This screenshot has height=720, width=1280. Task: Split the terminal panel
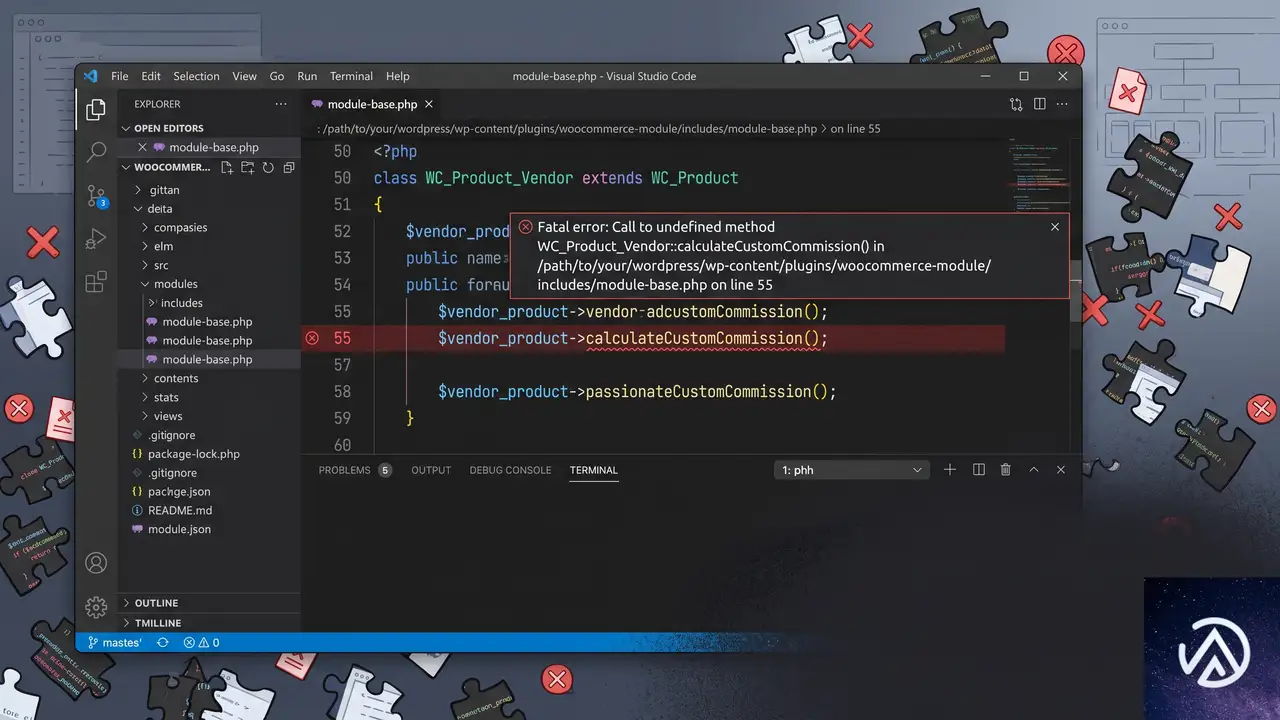[979, 470]
